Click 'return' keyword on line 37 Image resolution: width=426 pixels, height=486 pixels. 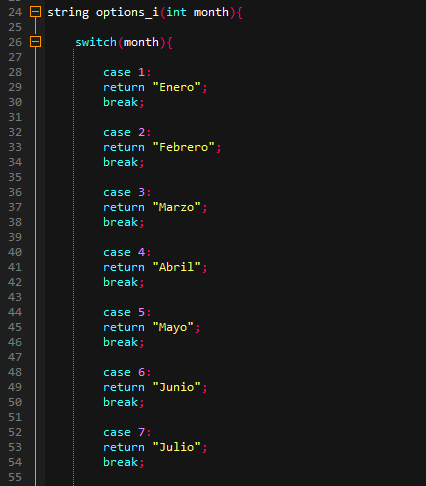click(124, 207)
